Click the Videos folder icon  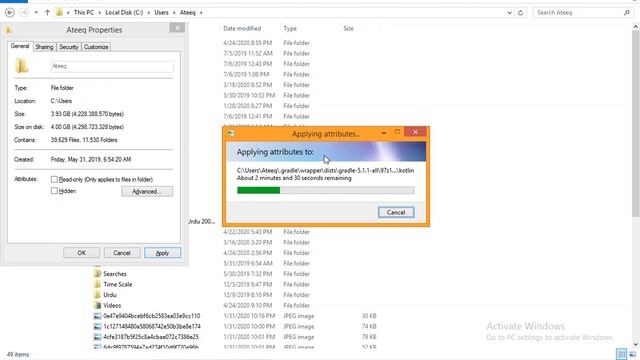97,306
